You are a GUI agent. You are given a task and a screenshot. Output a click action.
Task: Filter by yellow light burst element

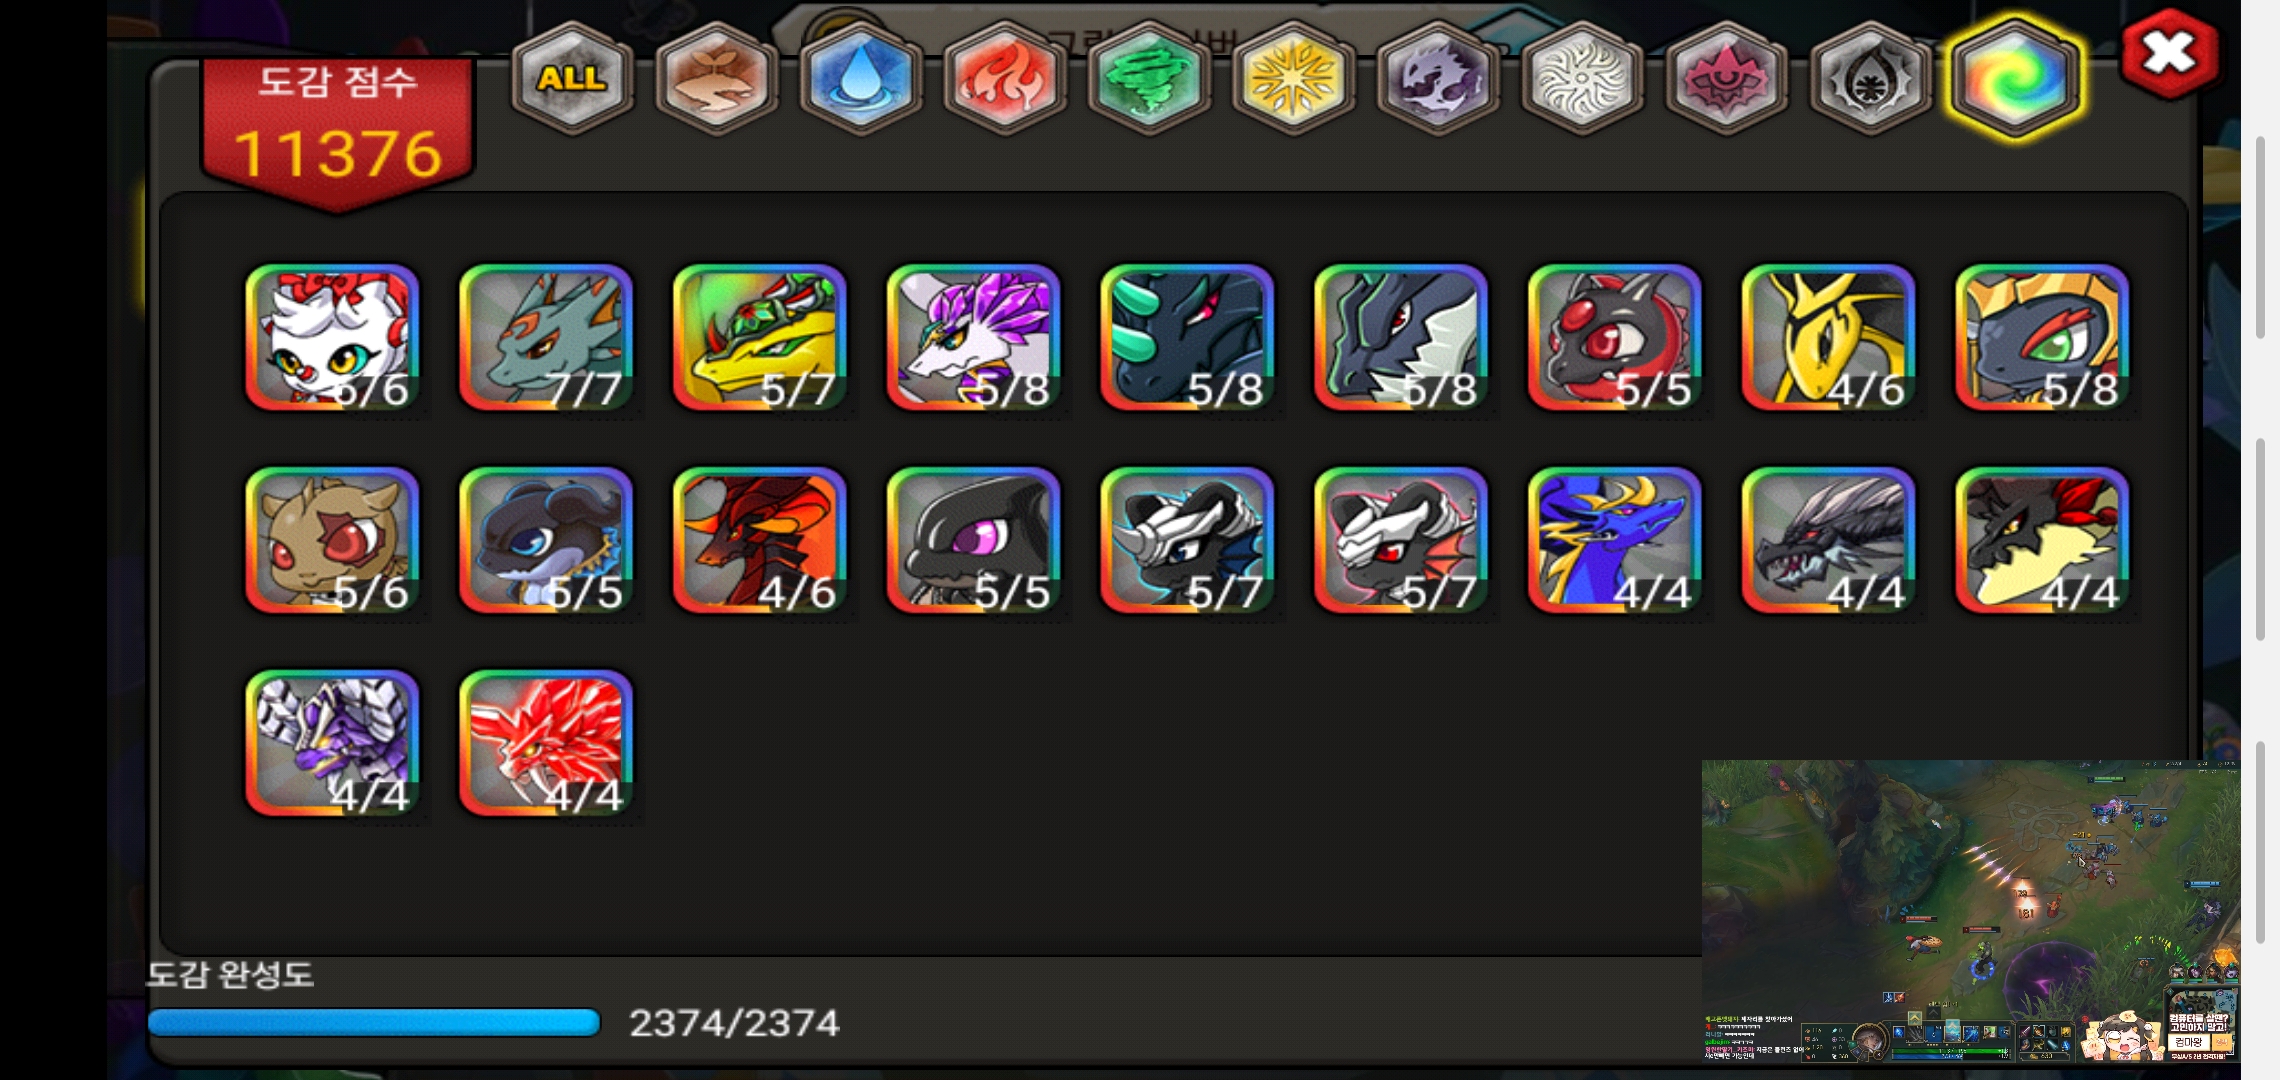1293,79
